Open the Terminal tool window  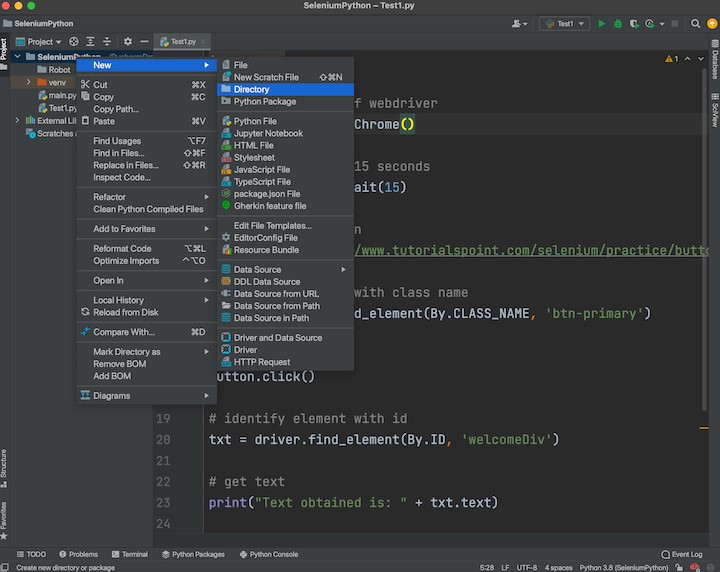(128, 554)
